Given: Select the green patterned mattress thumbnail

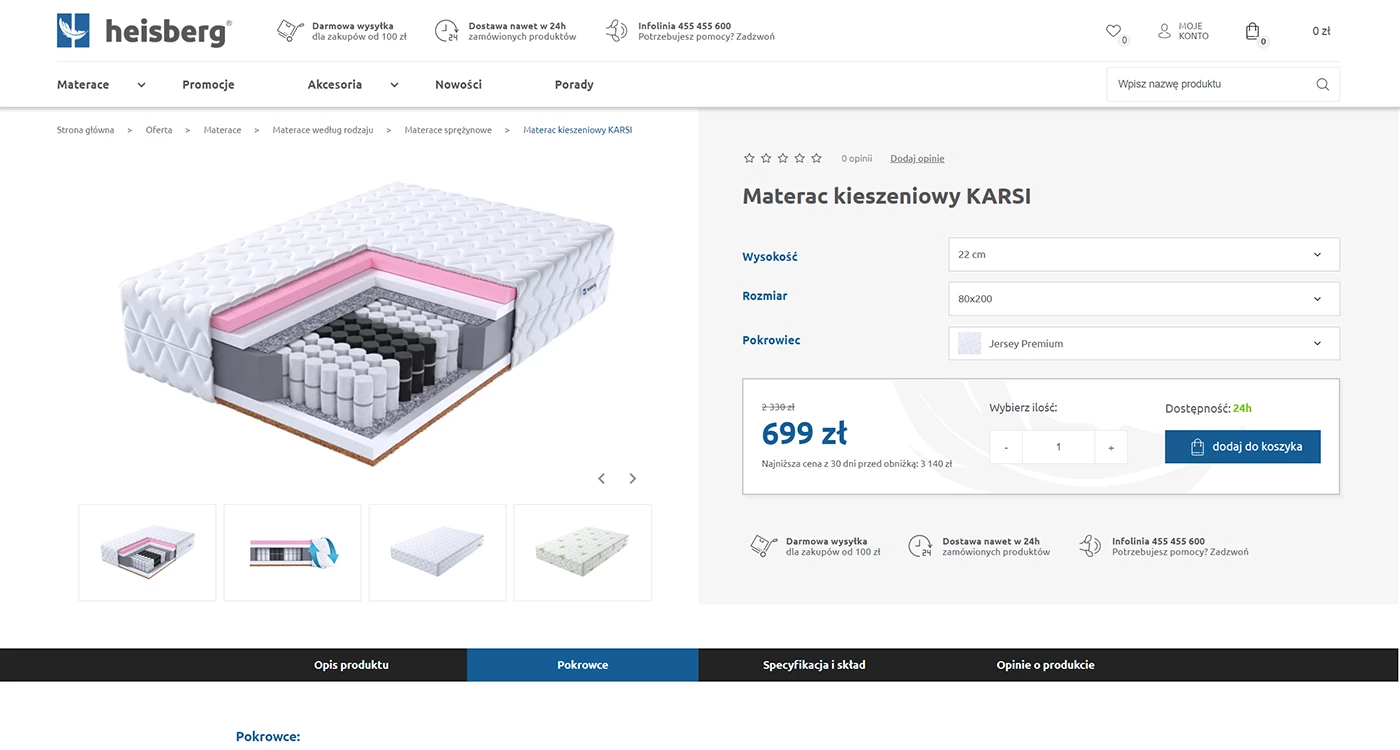Looking at the screenshot, I should point(582,552).
